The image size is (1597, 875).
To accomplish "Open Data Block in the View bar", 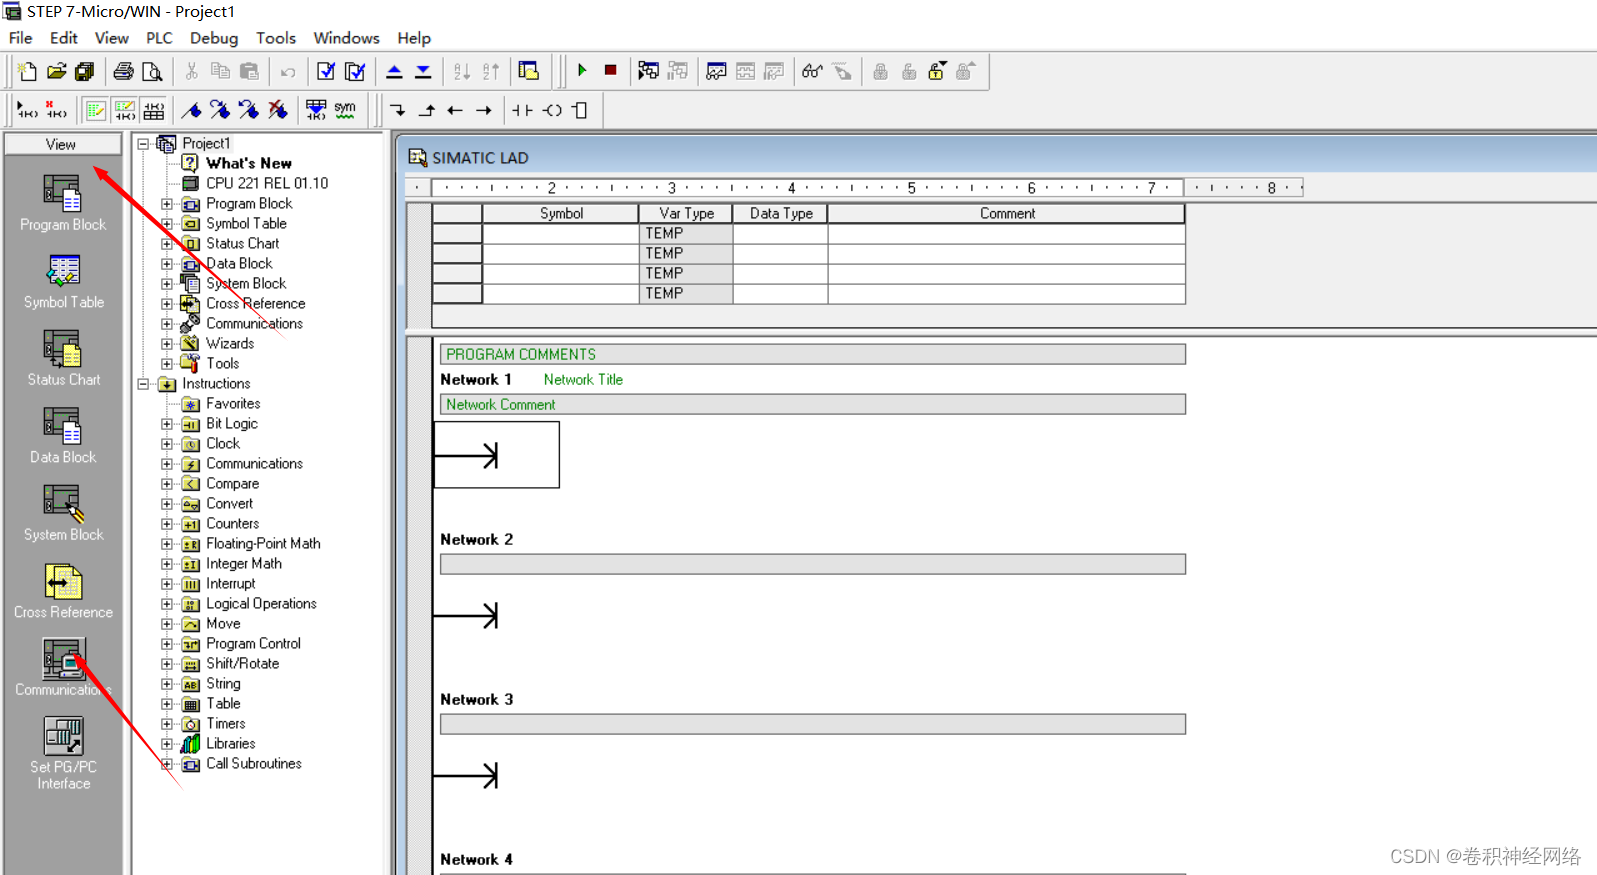I will [x=63, y=436].
